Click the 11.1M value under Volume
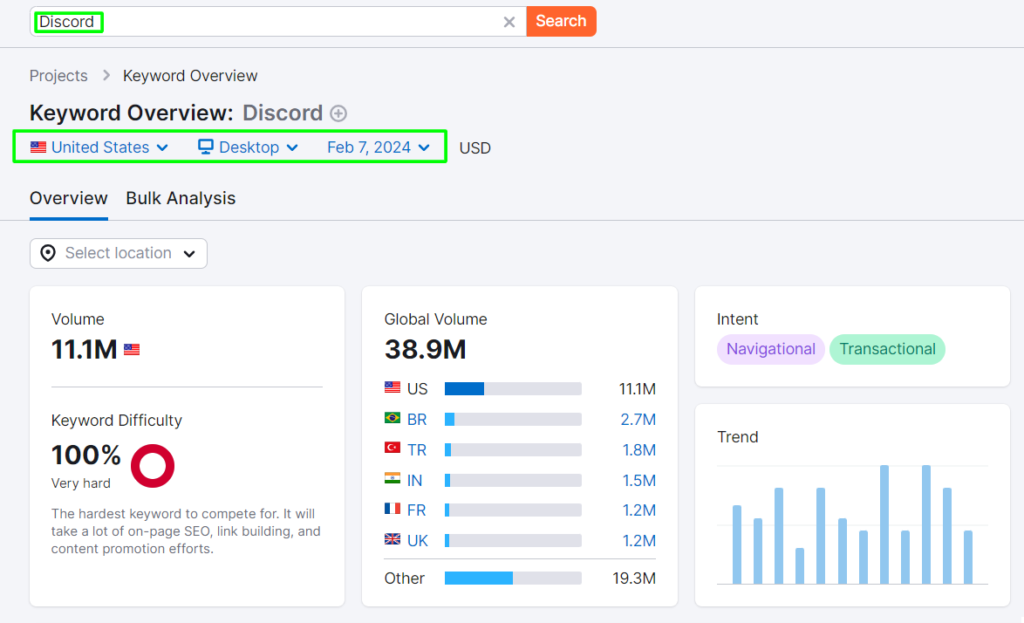Image resolution: width=1024 pixels, height=623 pixels. tap(84, 349)
